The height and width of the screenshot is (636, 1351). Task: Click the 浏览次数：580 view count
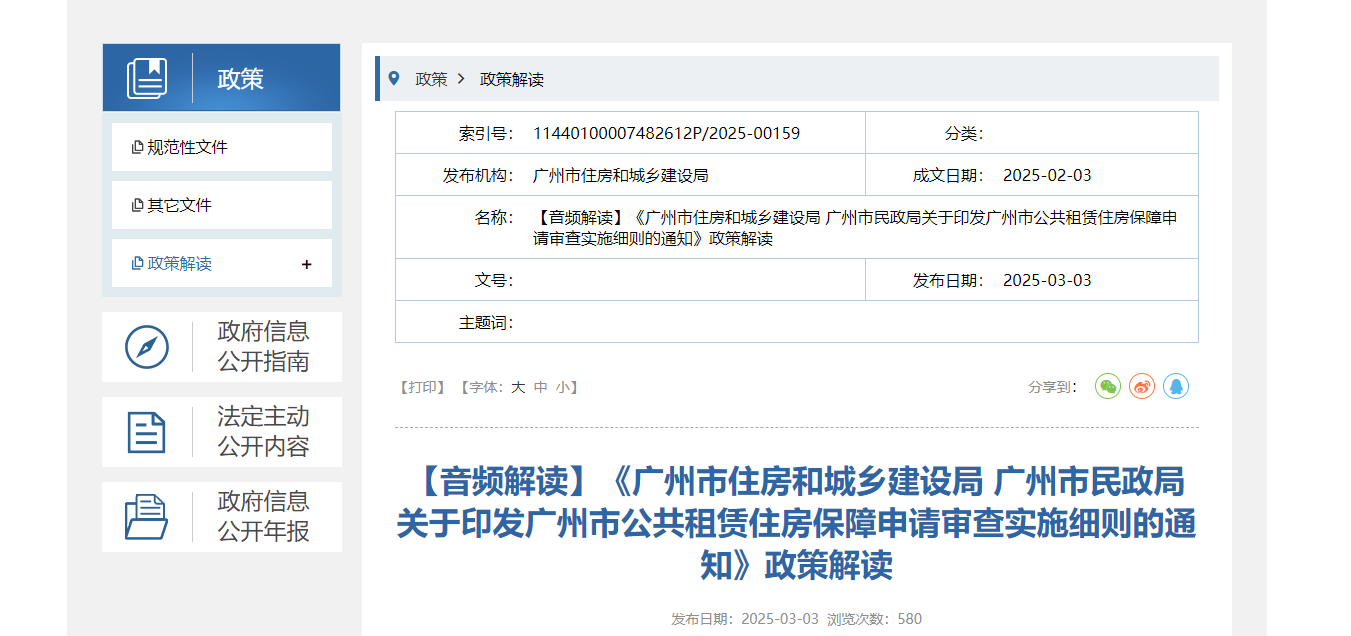click(x=874, y=619)
